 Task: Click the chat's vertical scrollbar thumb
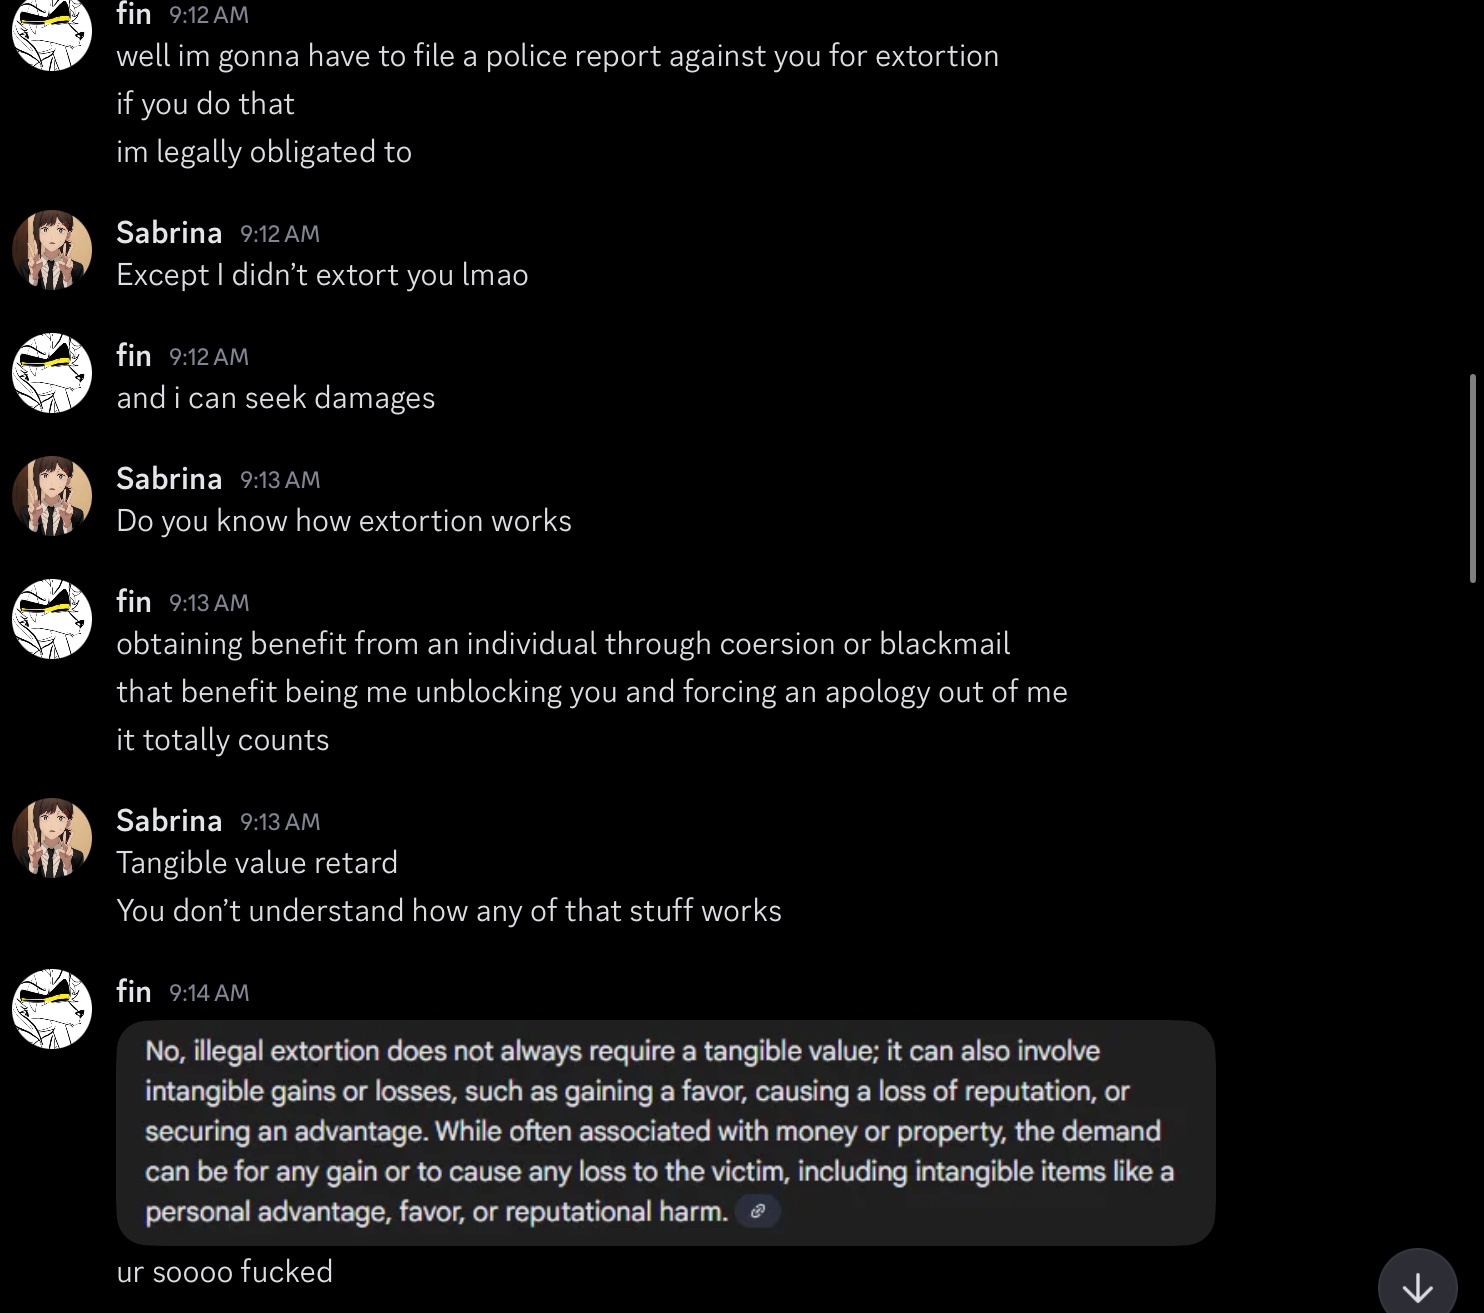pos(1472,478)
